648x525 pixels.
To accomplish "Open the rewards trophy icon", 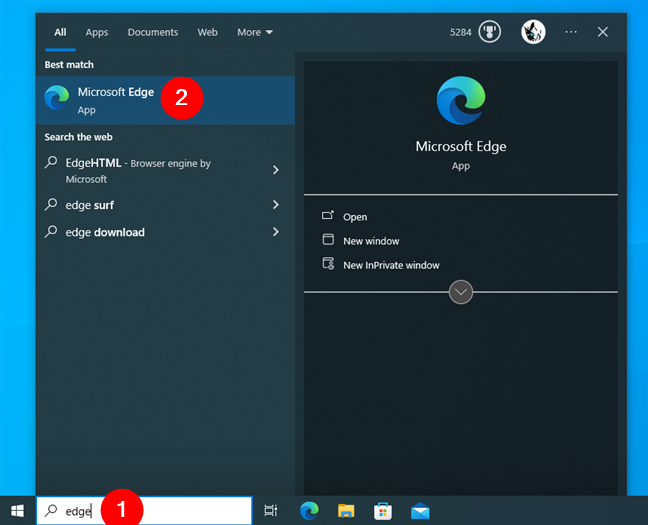I will 490,32.
